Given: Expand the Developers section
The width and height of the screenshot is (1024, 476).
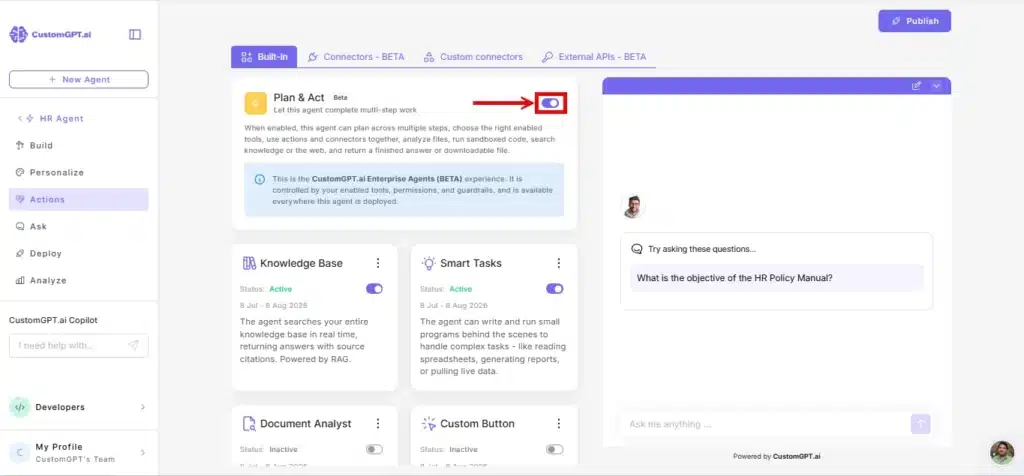Looking at the screenshot, I should coord(143,407).
